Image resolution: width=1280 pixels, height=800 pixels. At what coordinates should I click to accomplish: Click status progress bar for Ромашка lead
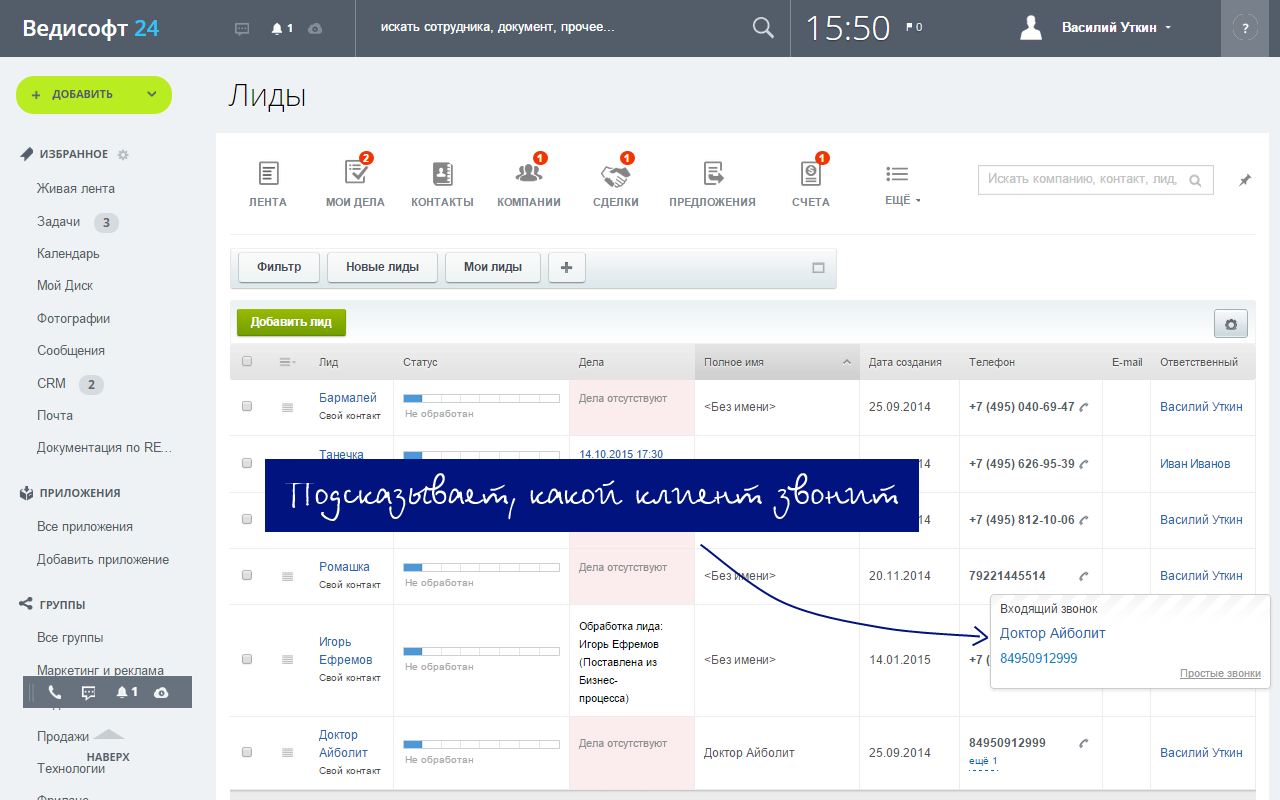(481, 568)
